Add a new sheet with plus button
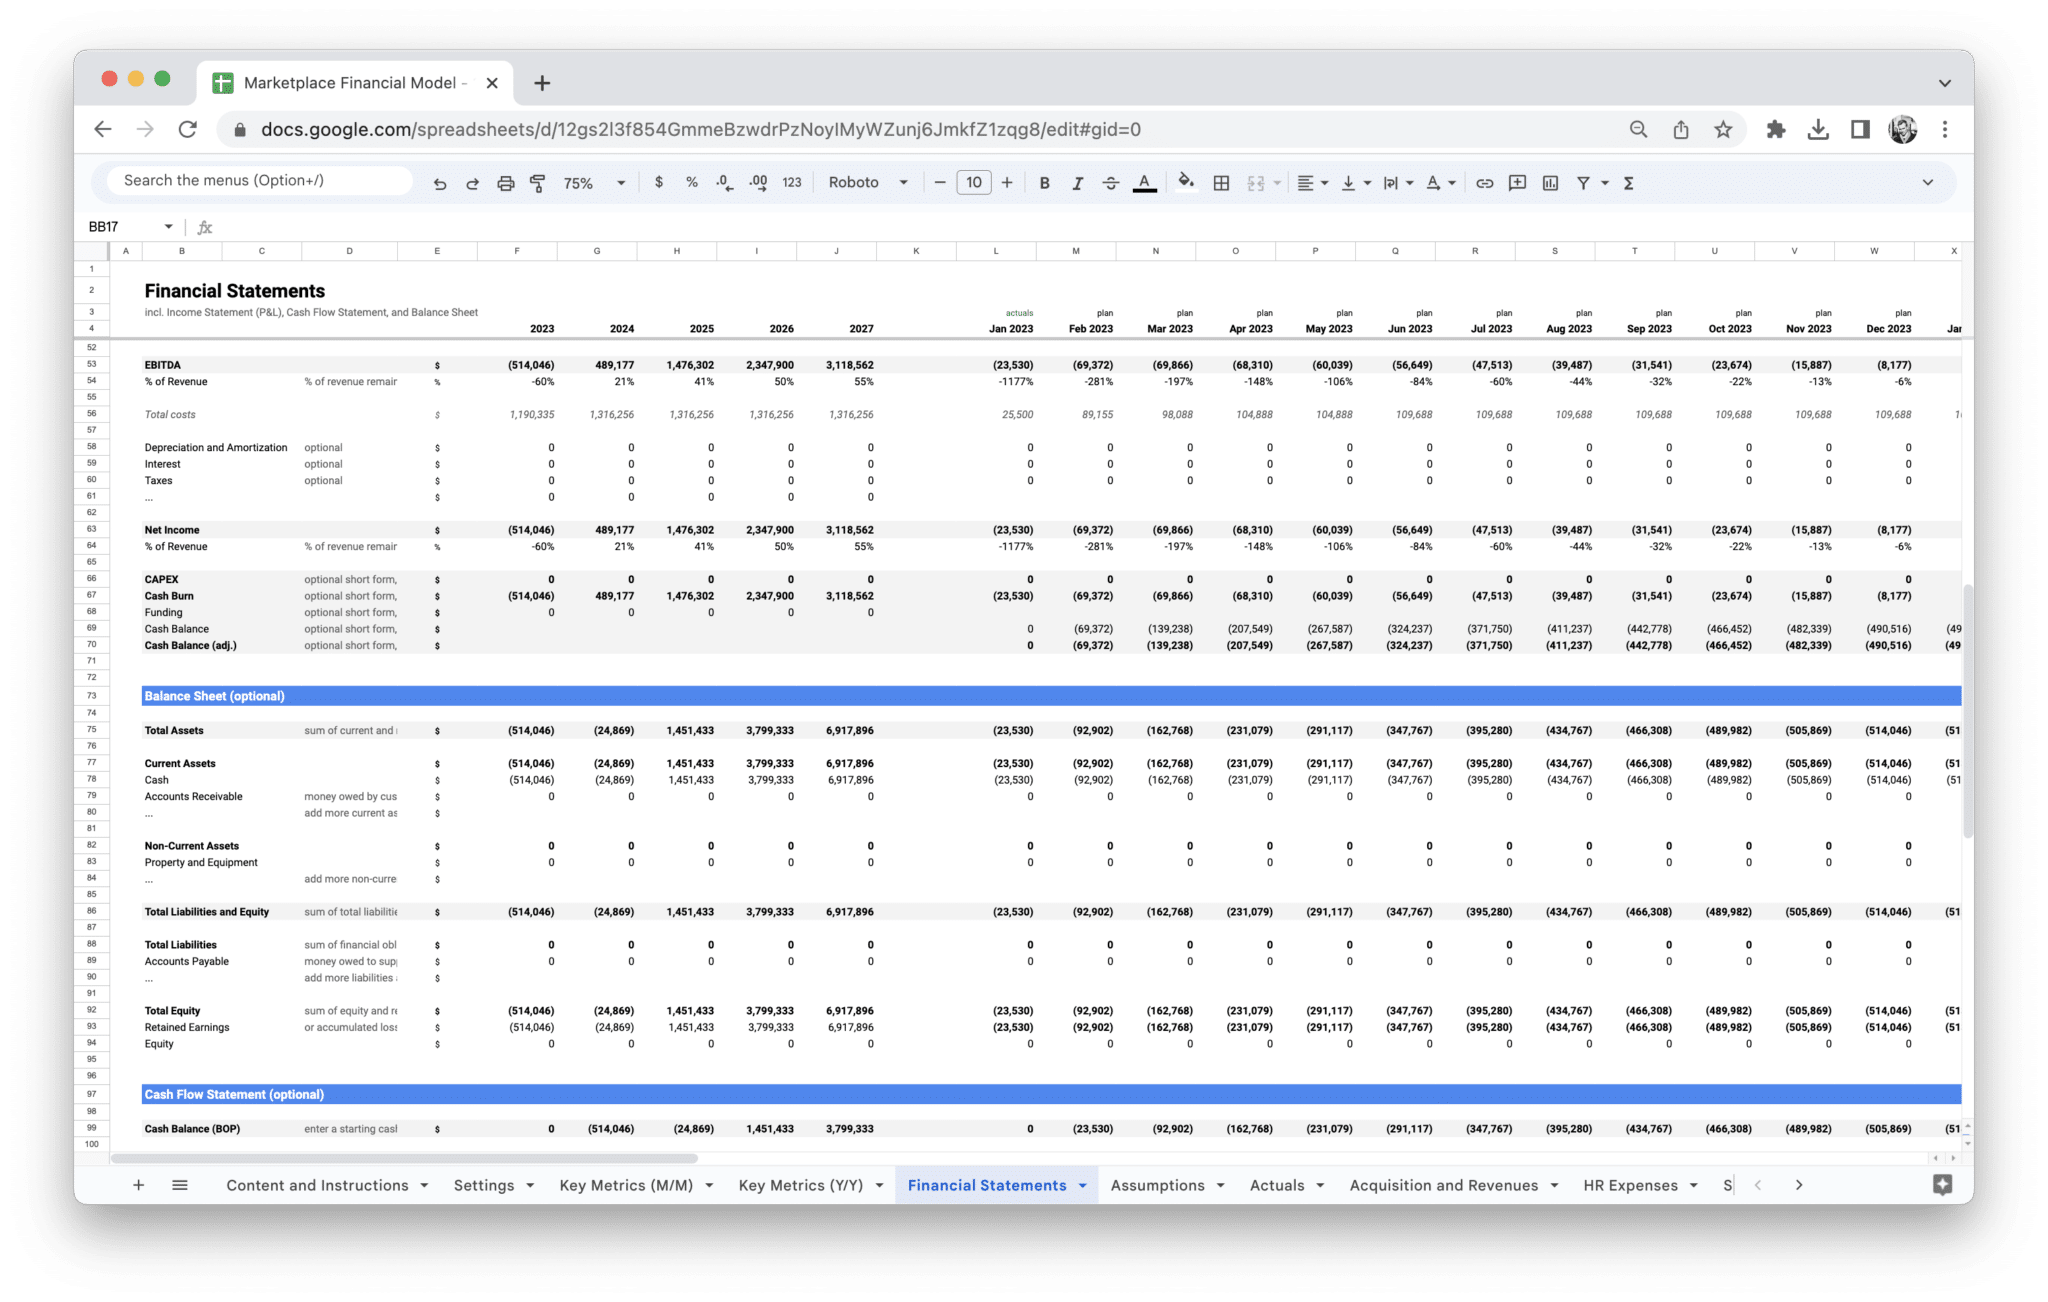The image size is (2048, 1302). coord(138,1184)
